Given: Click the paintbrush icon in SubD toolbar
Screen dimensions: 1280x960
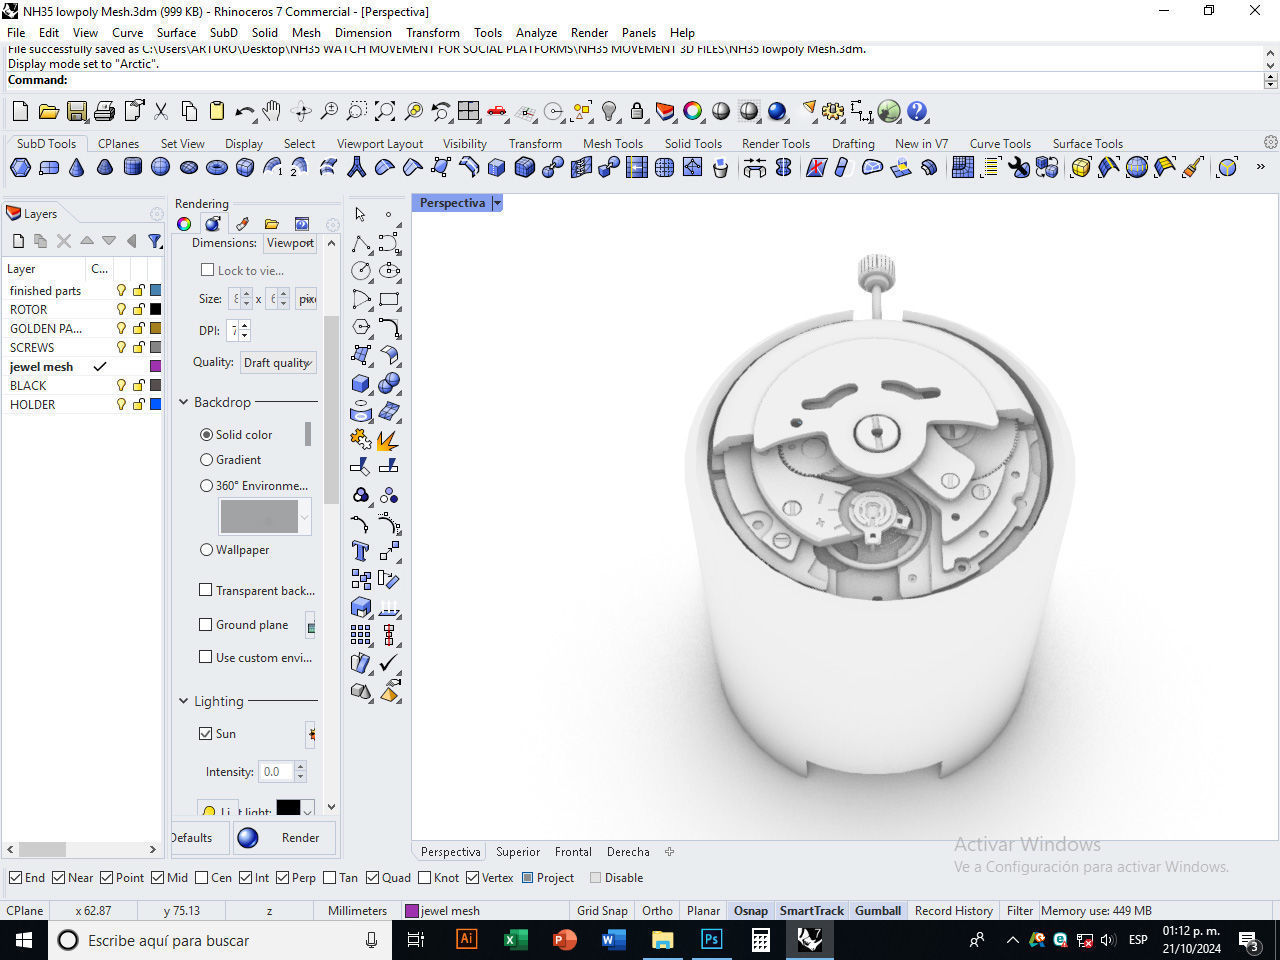Looking at the screenshot, I should click(x=1192, y=168).
